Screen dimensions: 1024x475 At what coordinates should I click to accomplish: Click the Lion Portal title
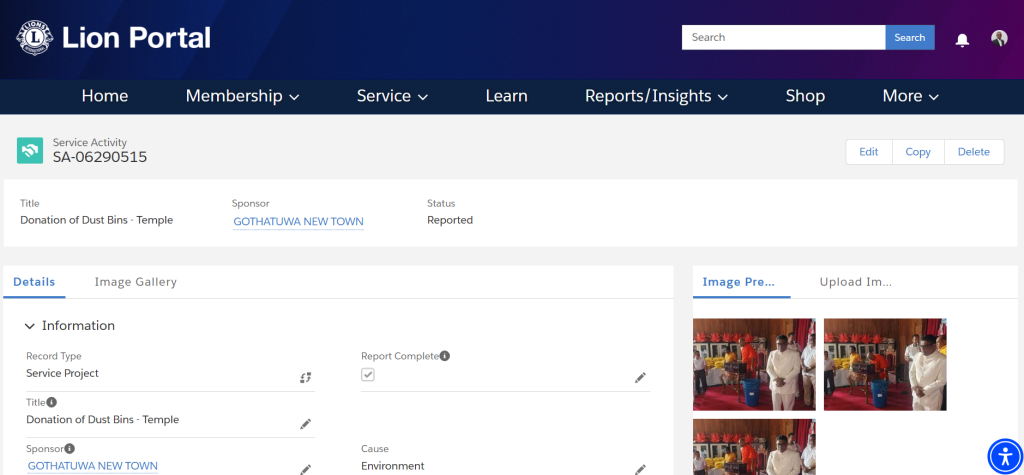click(136, 38)
